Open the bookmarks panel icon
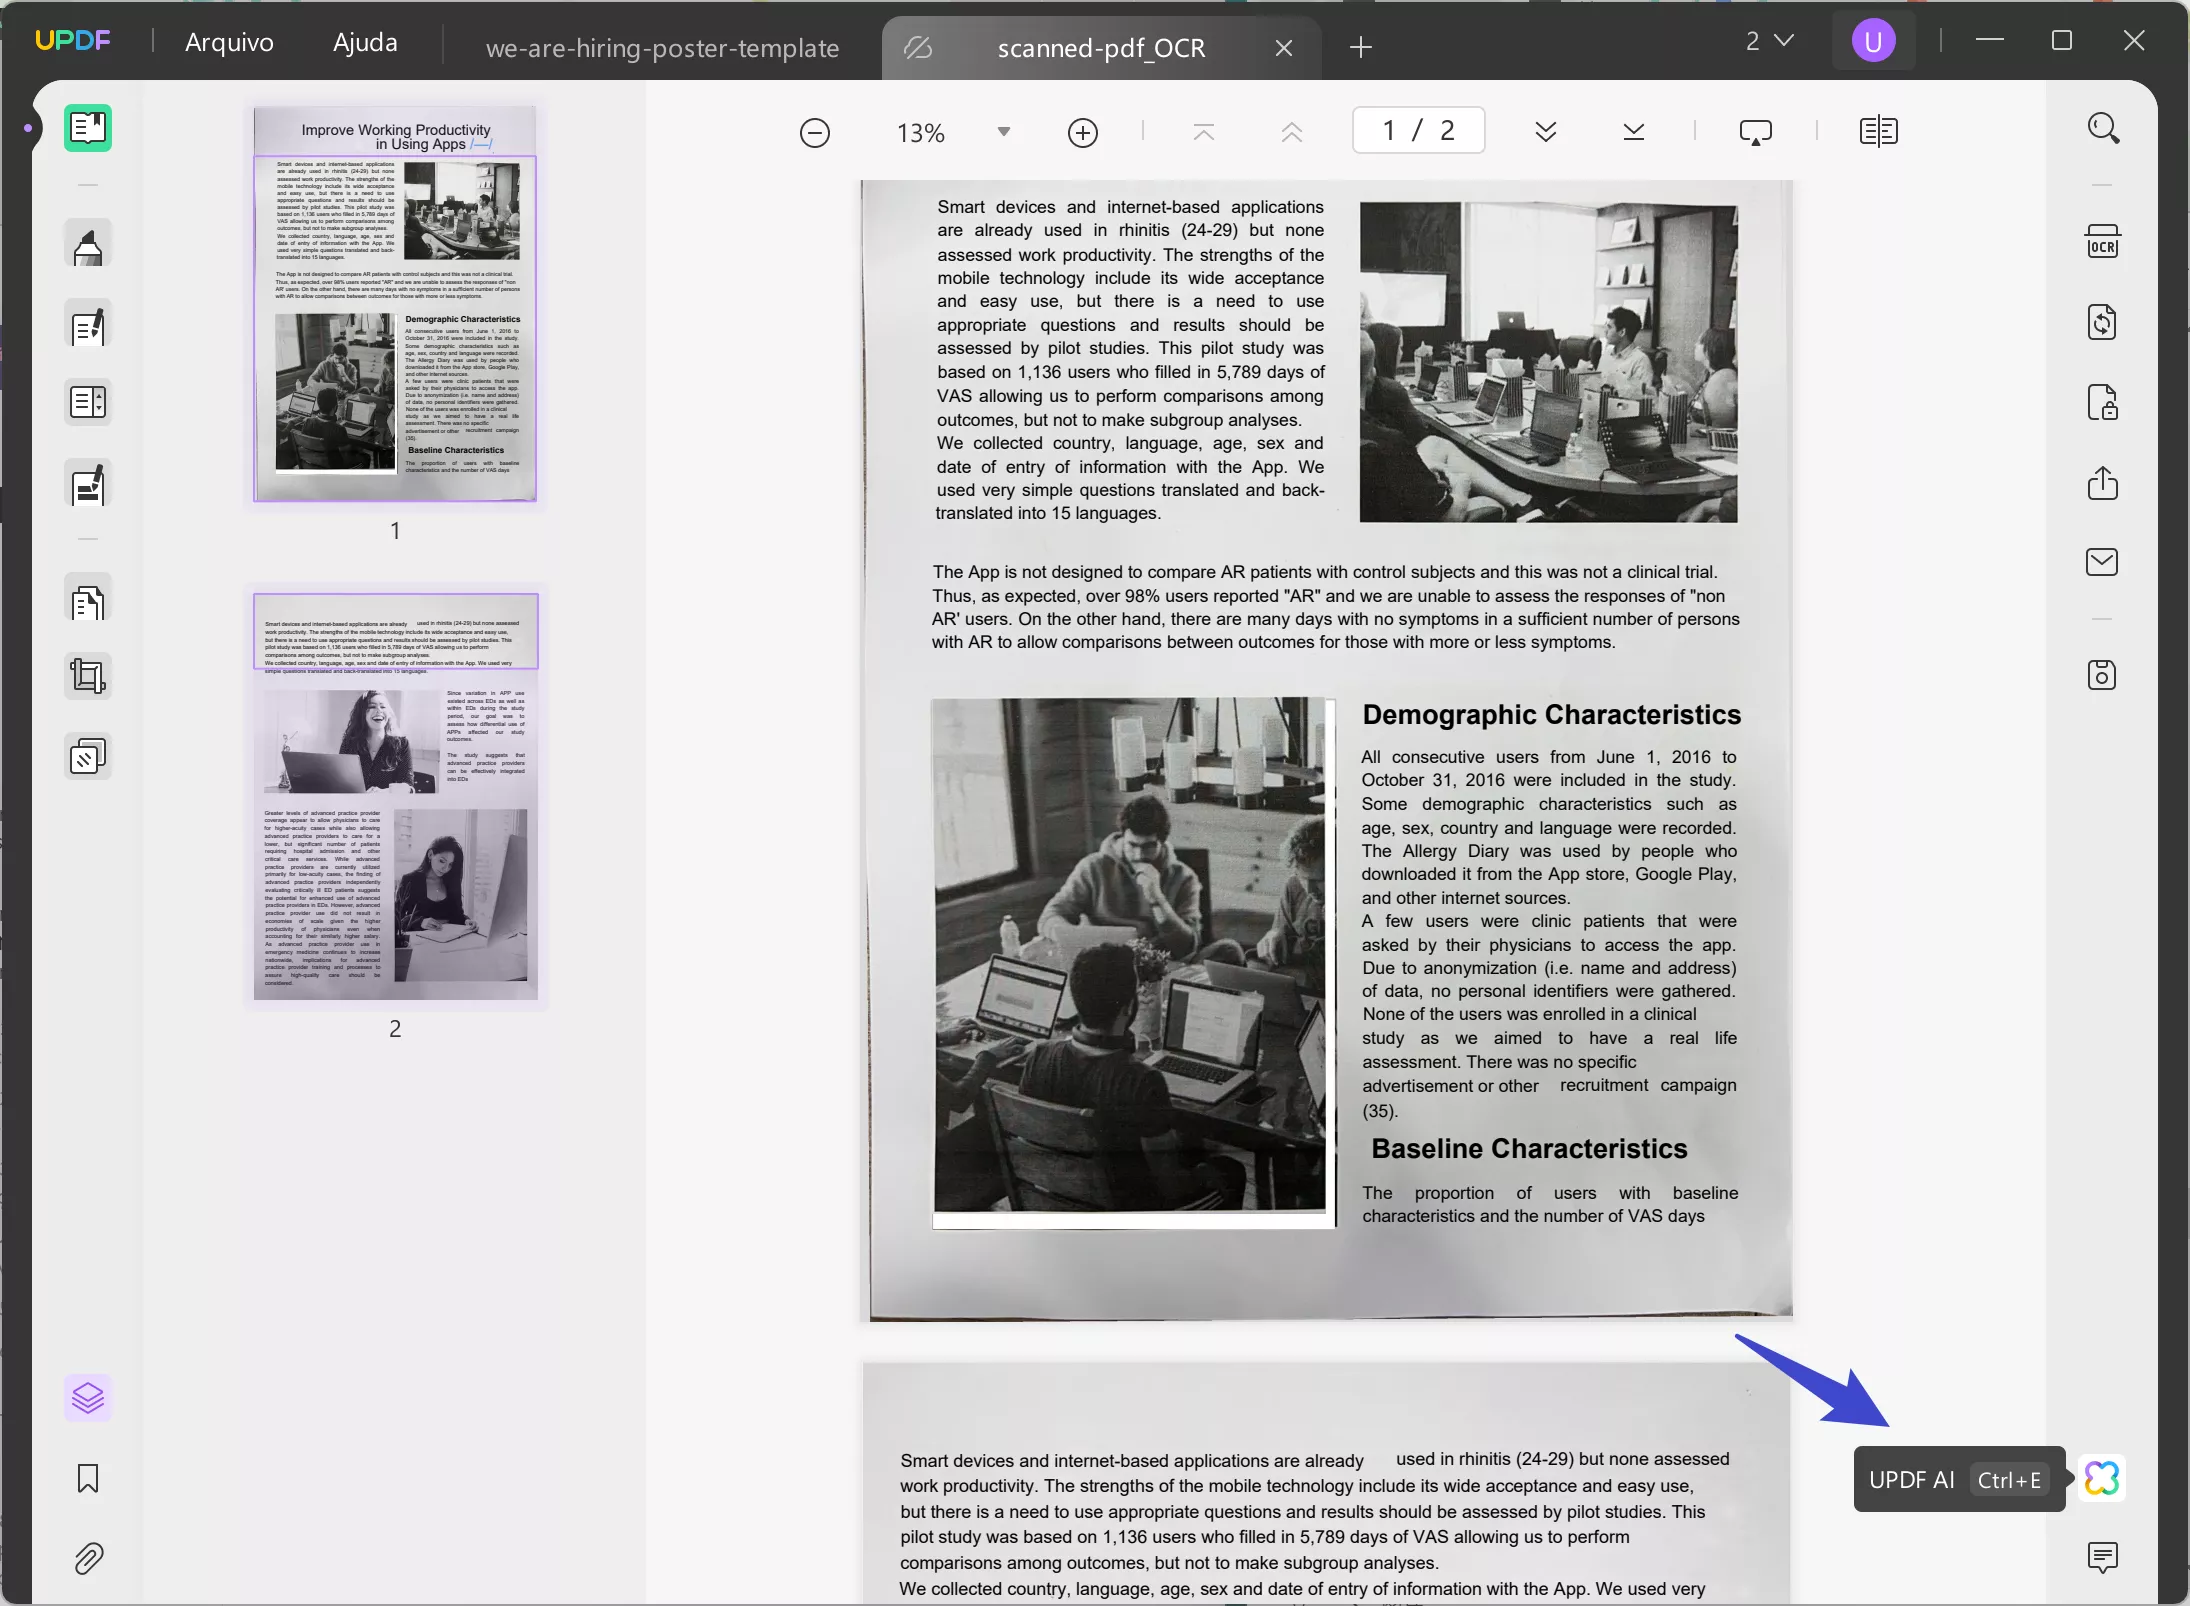2190x1606 pixels. pyautogui.click(x=88, y=1477)
